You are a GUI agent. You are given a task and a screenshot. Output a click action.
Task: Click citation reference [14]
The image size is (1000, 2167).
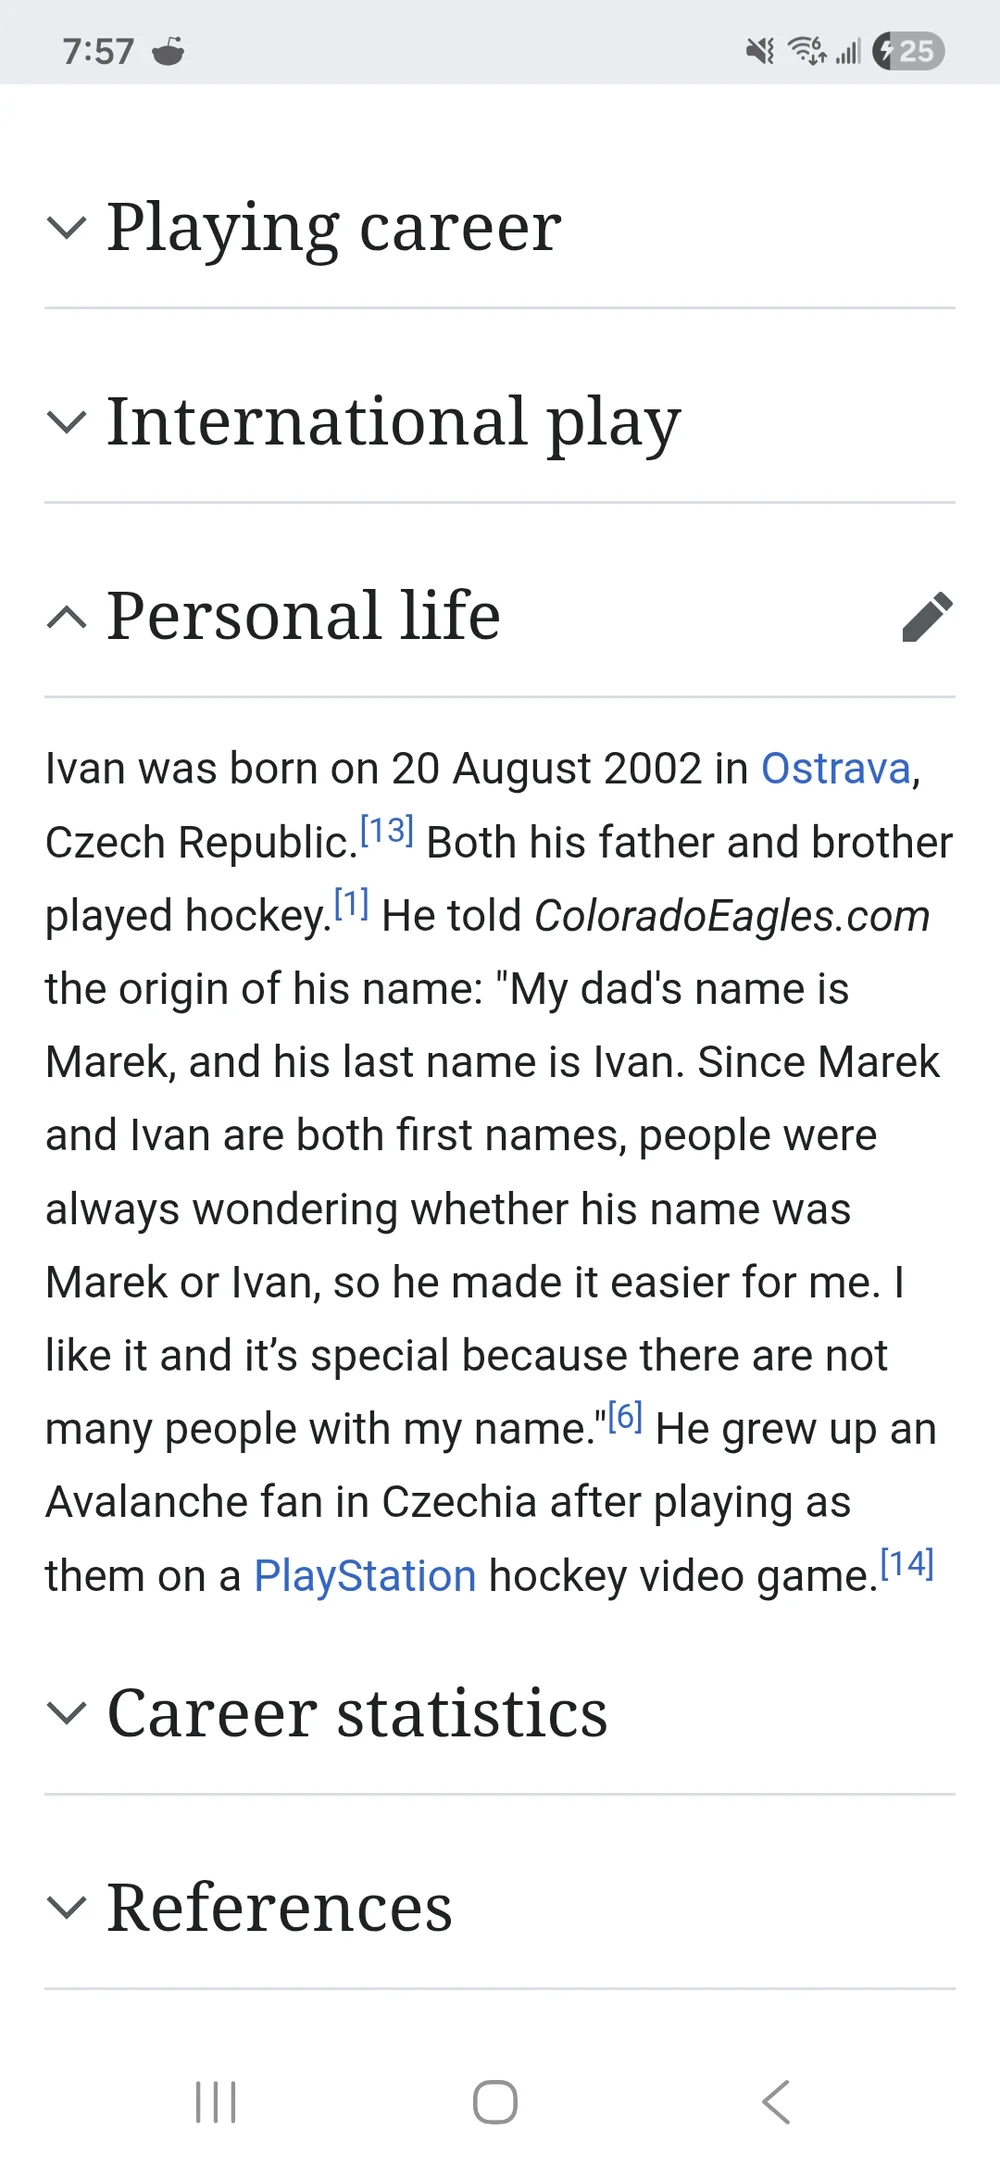click(x=907, y=1562)
